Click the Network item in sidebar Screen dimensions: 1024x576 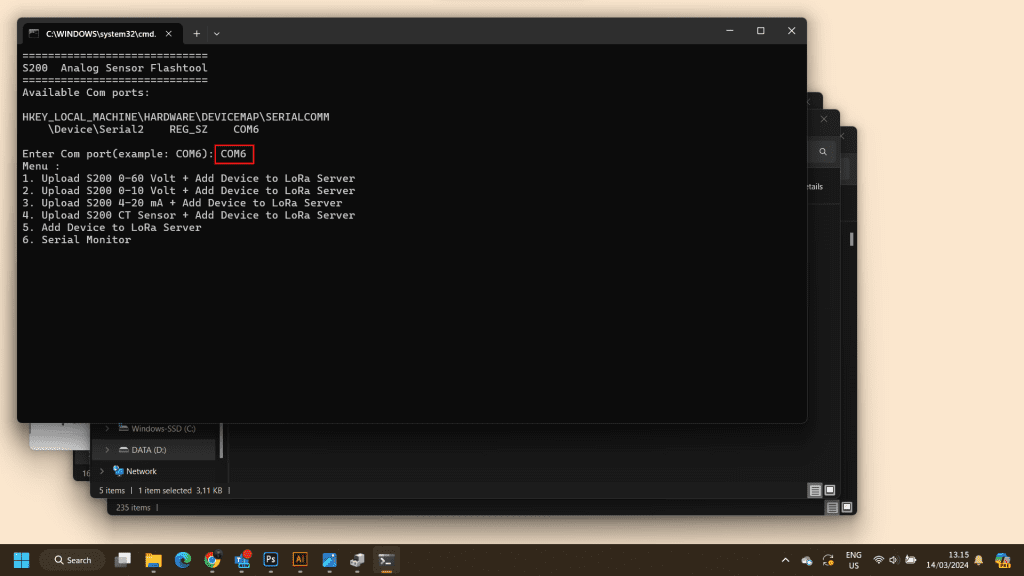coord(140,471)
